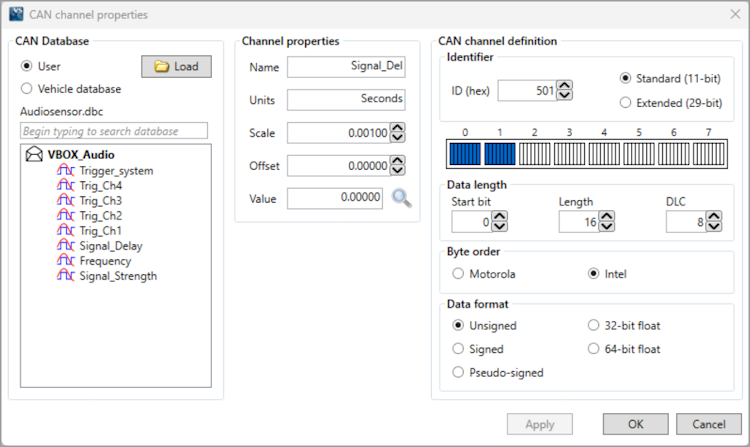
Task: Click the Trig_Ch3 signal icon
Action: [x=66, y=200]
